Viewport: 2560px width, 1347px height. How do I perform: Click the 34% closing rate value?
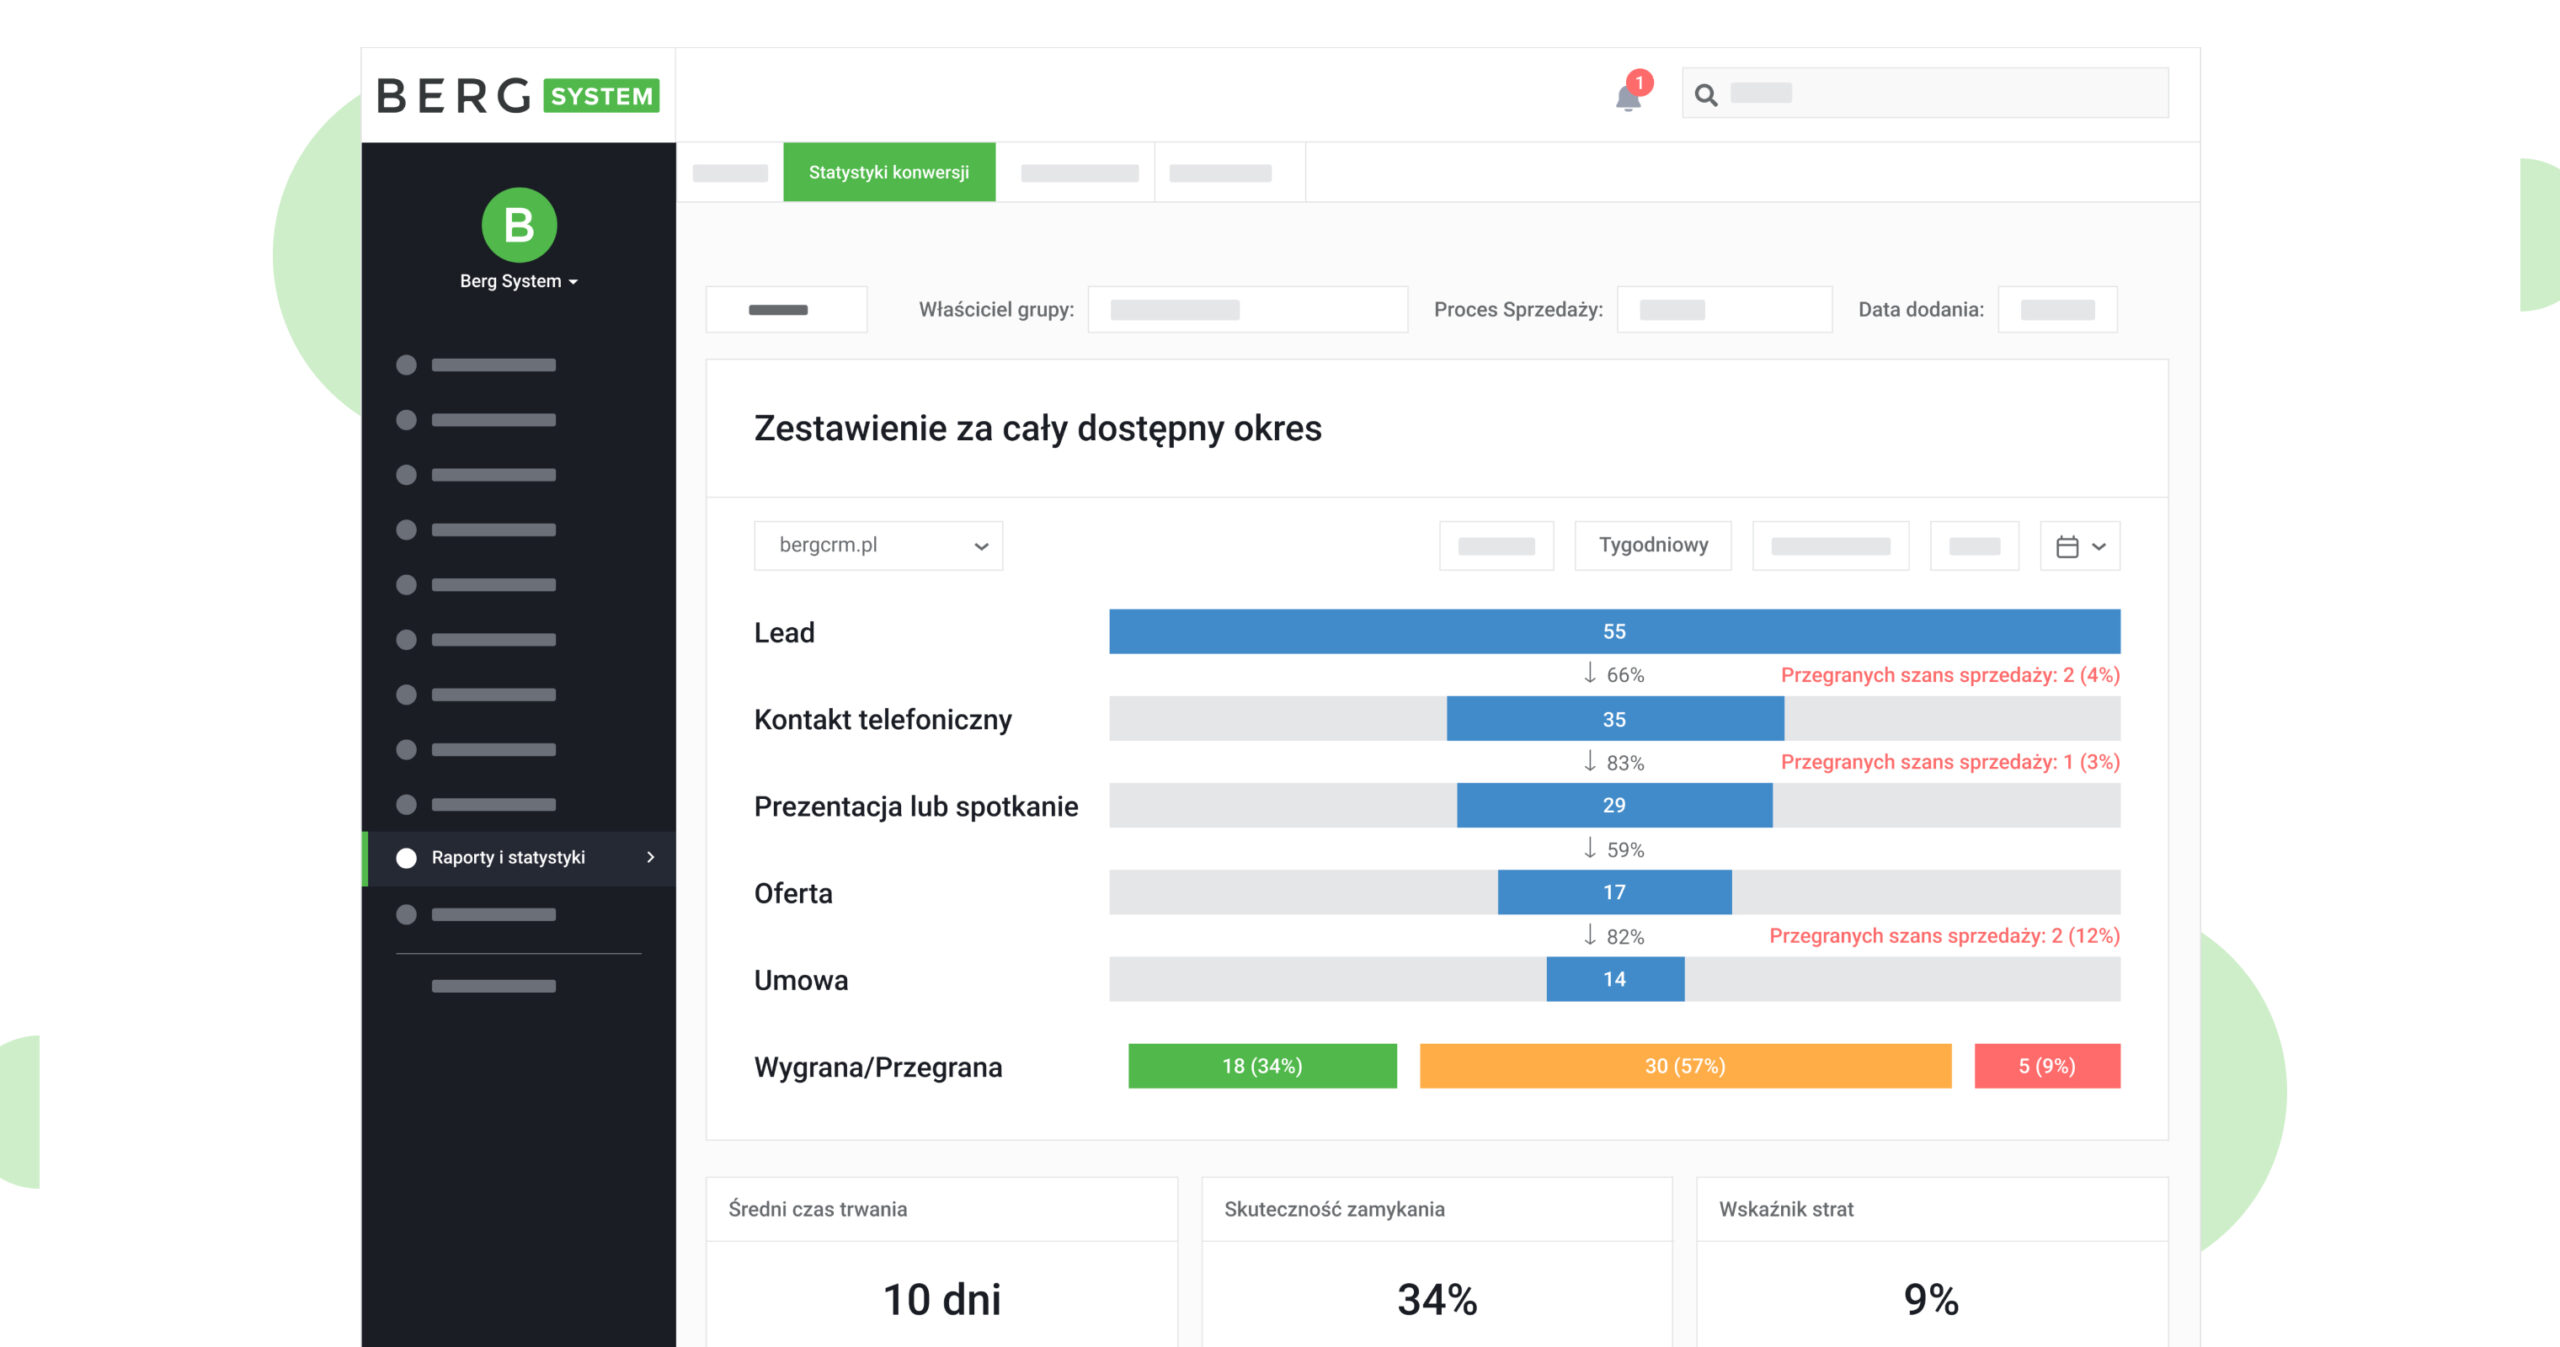[x=1437, y=1300]
